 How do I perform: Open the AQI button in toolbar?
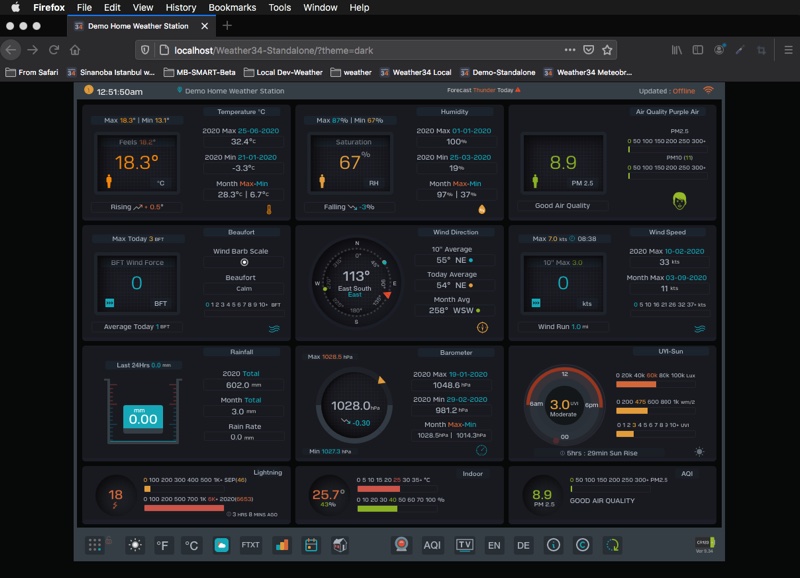pos(432,545)
